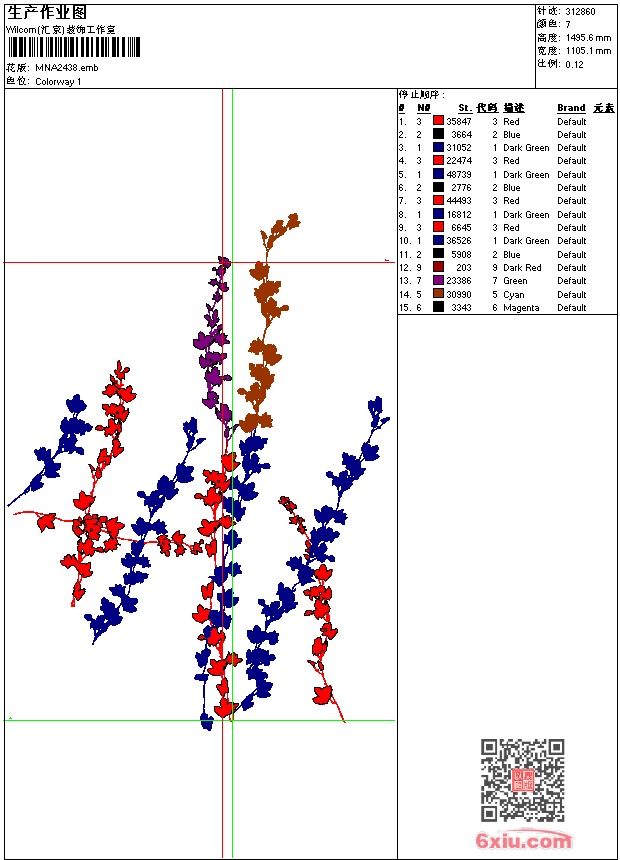Pick the black swatch in the 2776 row
This screenshot has height=860, width=620.
point(438,187)
